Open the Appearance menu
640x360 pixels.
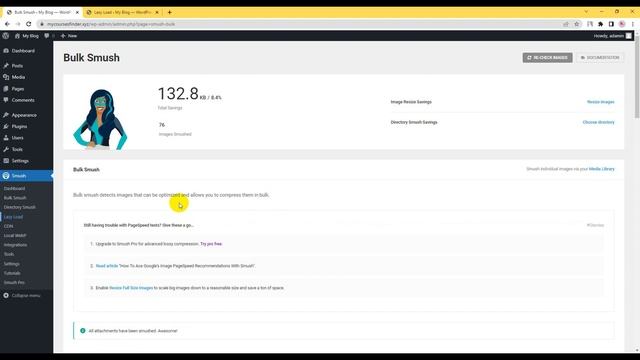click(24, 115)
